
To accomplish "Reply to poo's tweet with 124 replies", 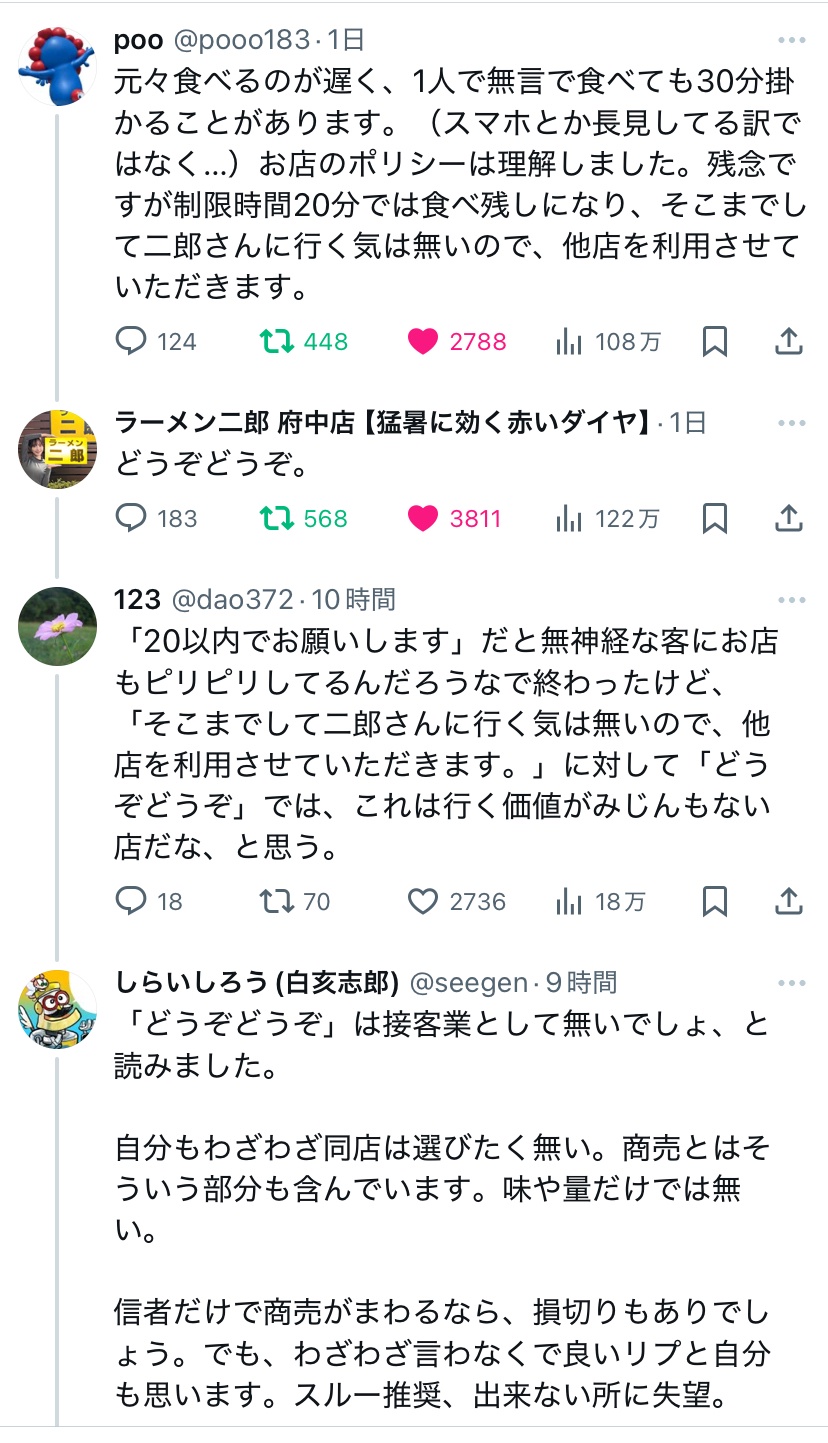I will tap(132, 342).
